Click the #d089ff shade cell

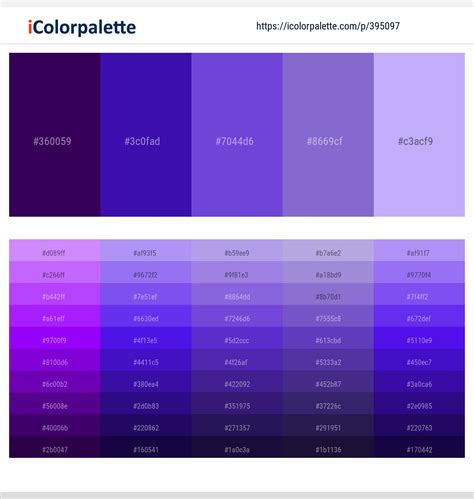coord(55,250)
